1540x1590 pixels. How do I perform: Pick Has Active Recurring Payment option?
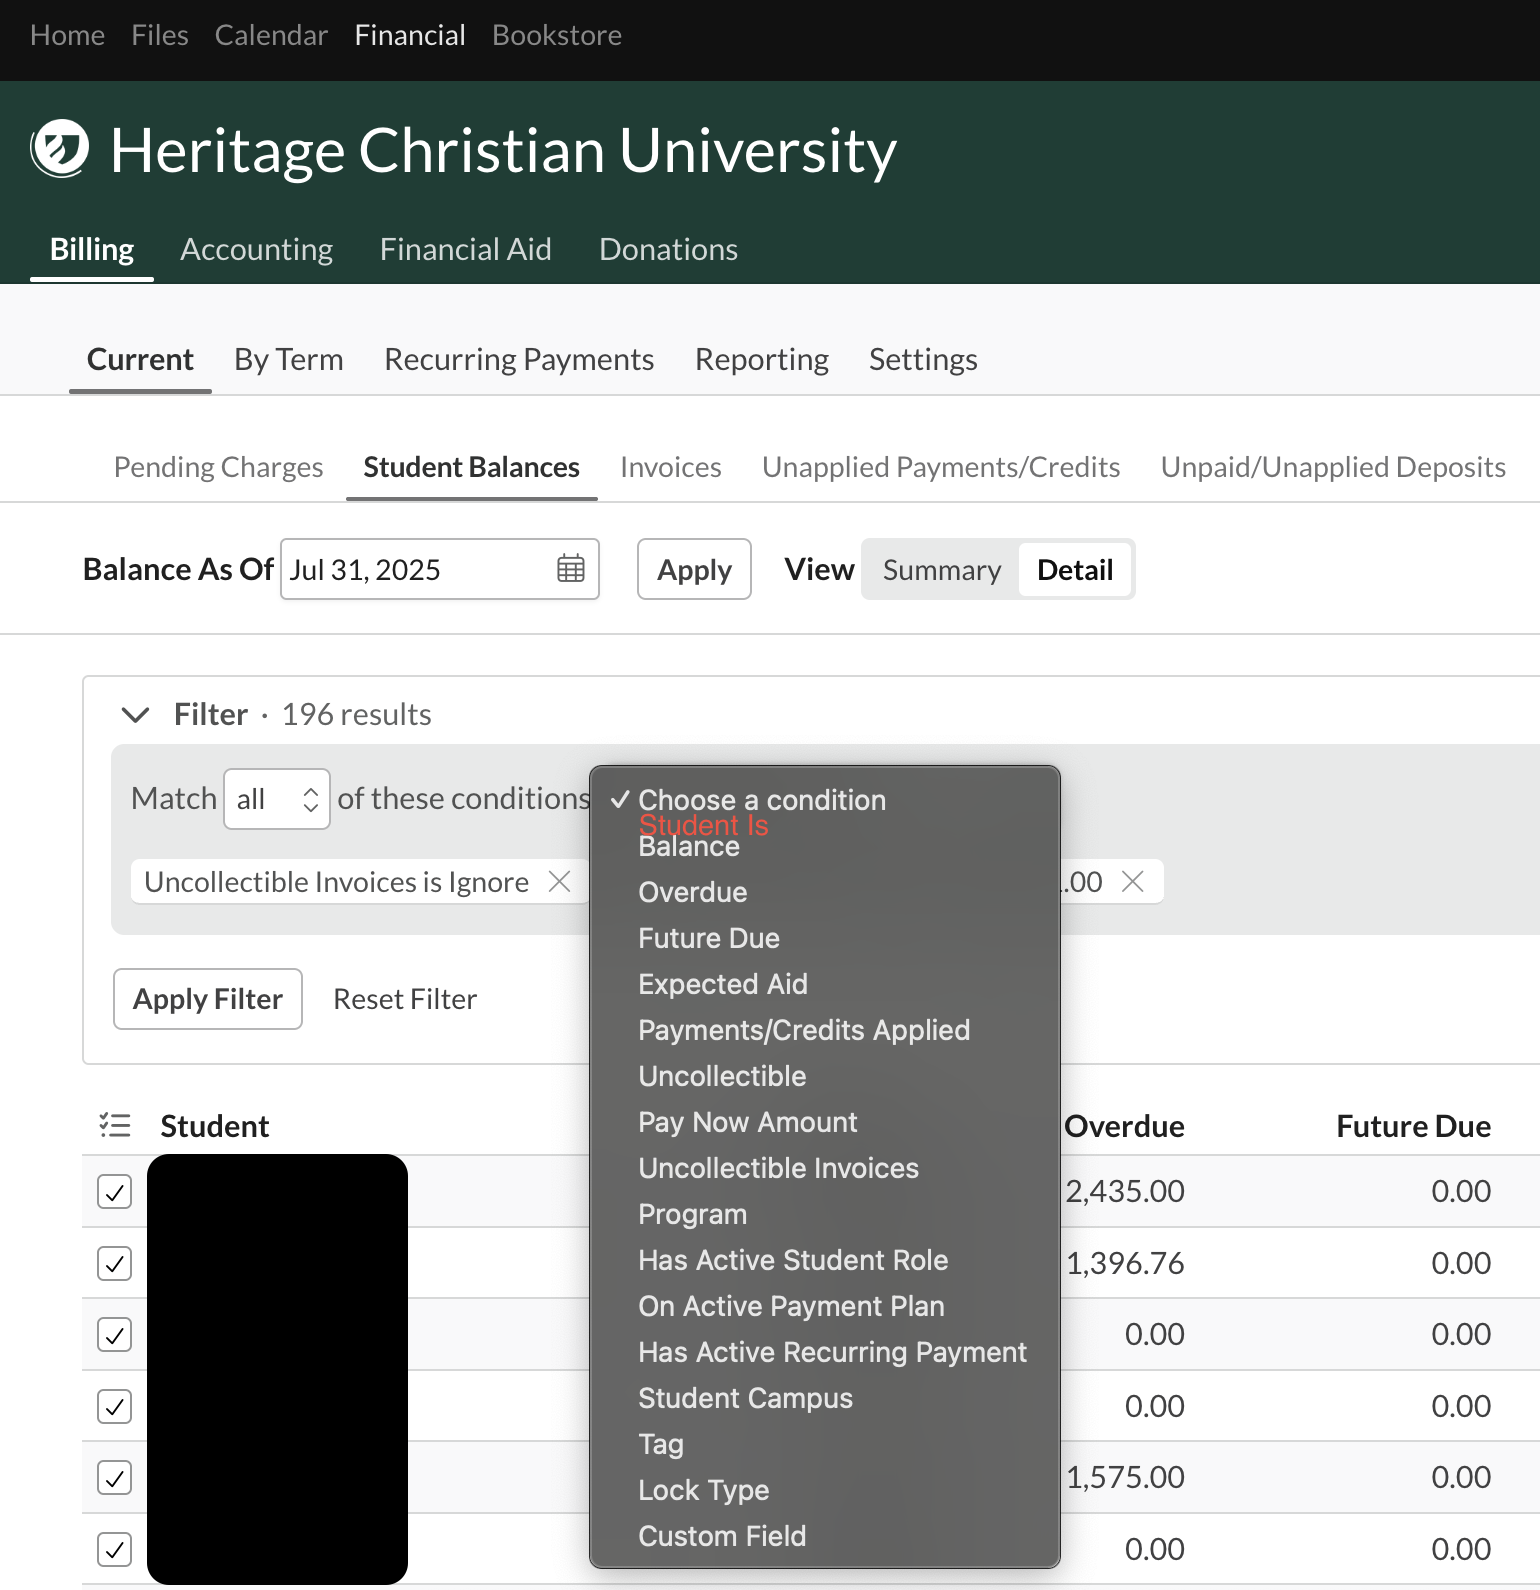click(832, 1352)
